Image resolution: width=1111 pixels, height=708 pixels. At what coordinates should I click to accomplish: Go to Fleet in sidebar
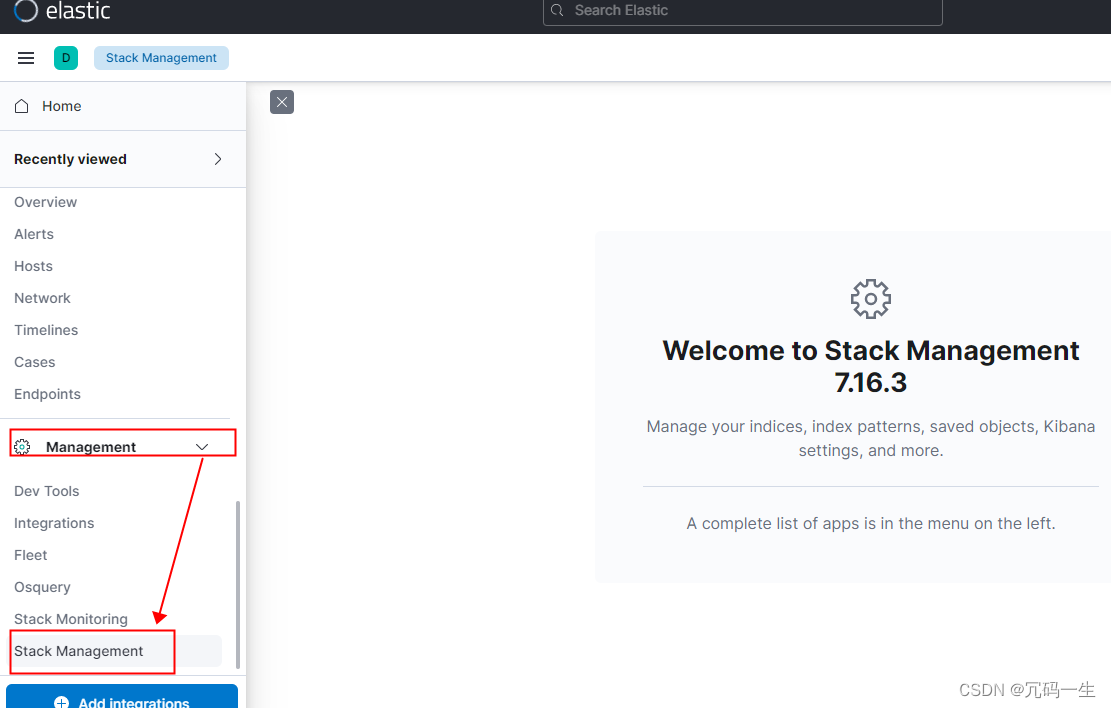[x=31, y=555]
